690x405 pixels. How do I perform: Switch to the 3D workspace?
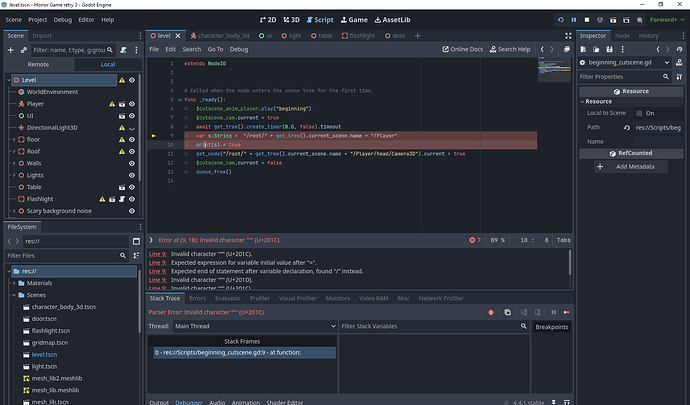pyautogui.click(x=291, y=20)
